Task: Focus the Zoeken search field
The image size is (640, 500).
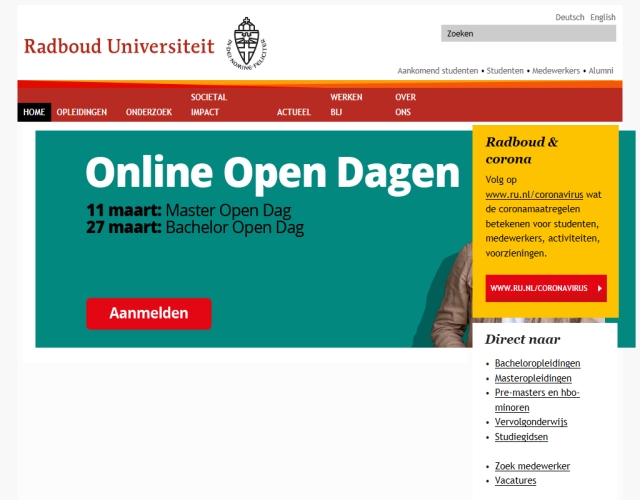Action: (528, 33)
